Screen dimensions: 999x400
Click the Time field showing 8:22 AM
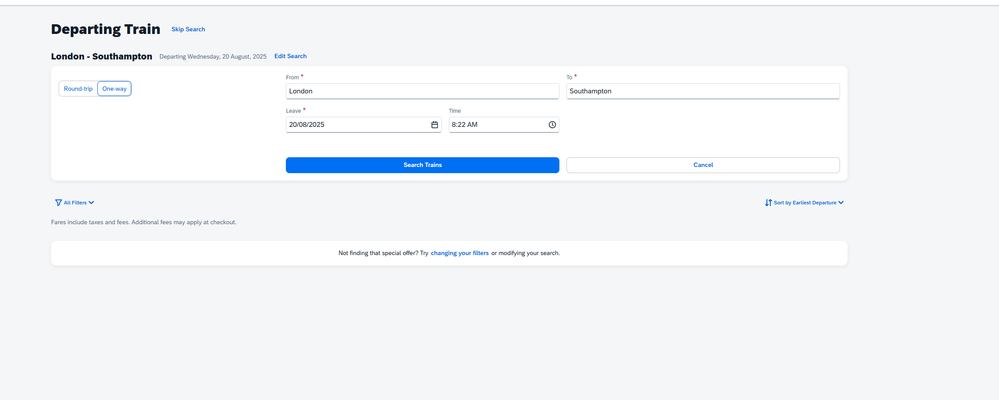(x=503, y=125)
